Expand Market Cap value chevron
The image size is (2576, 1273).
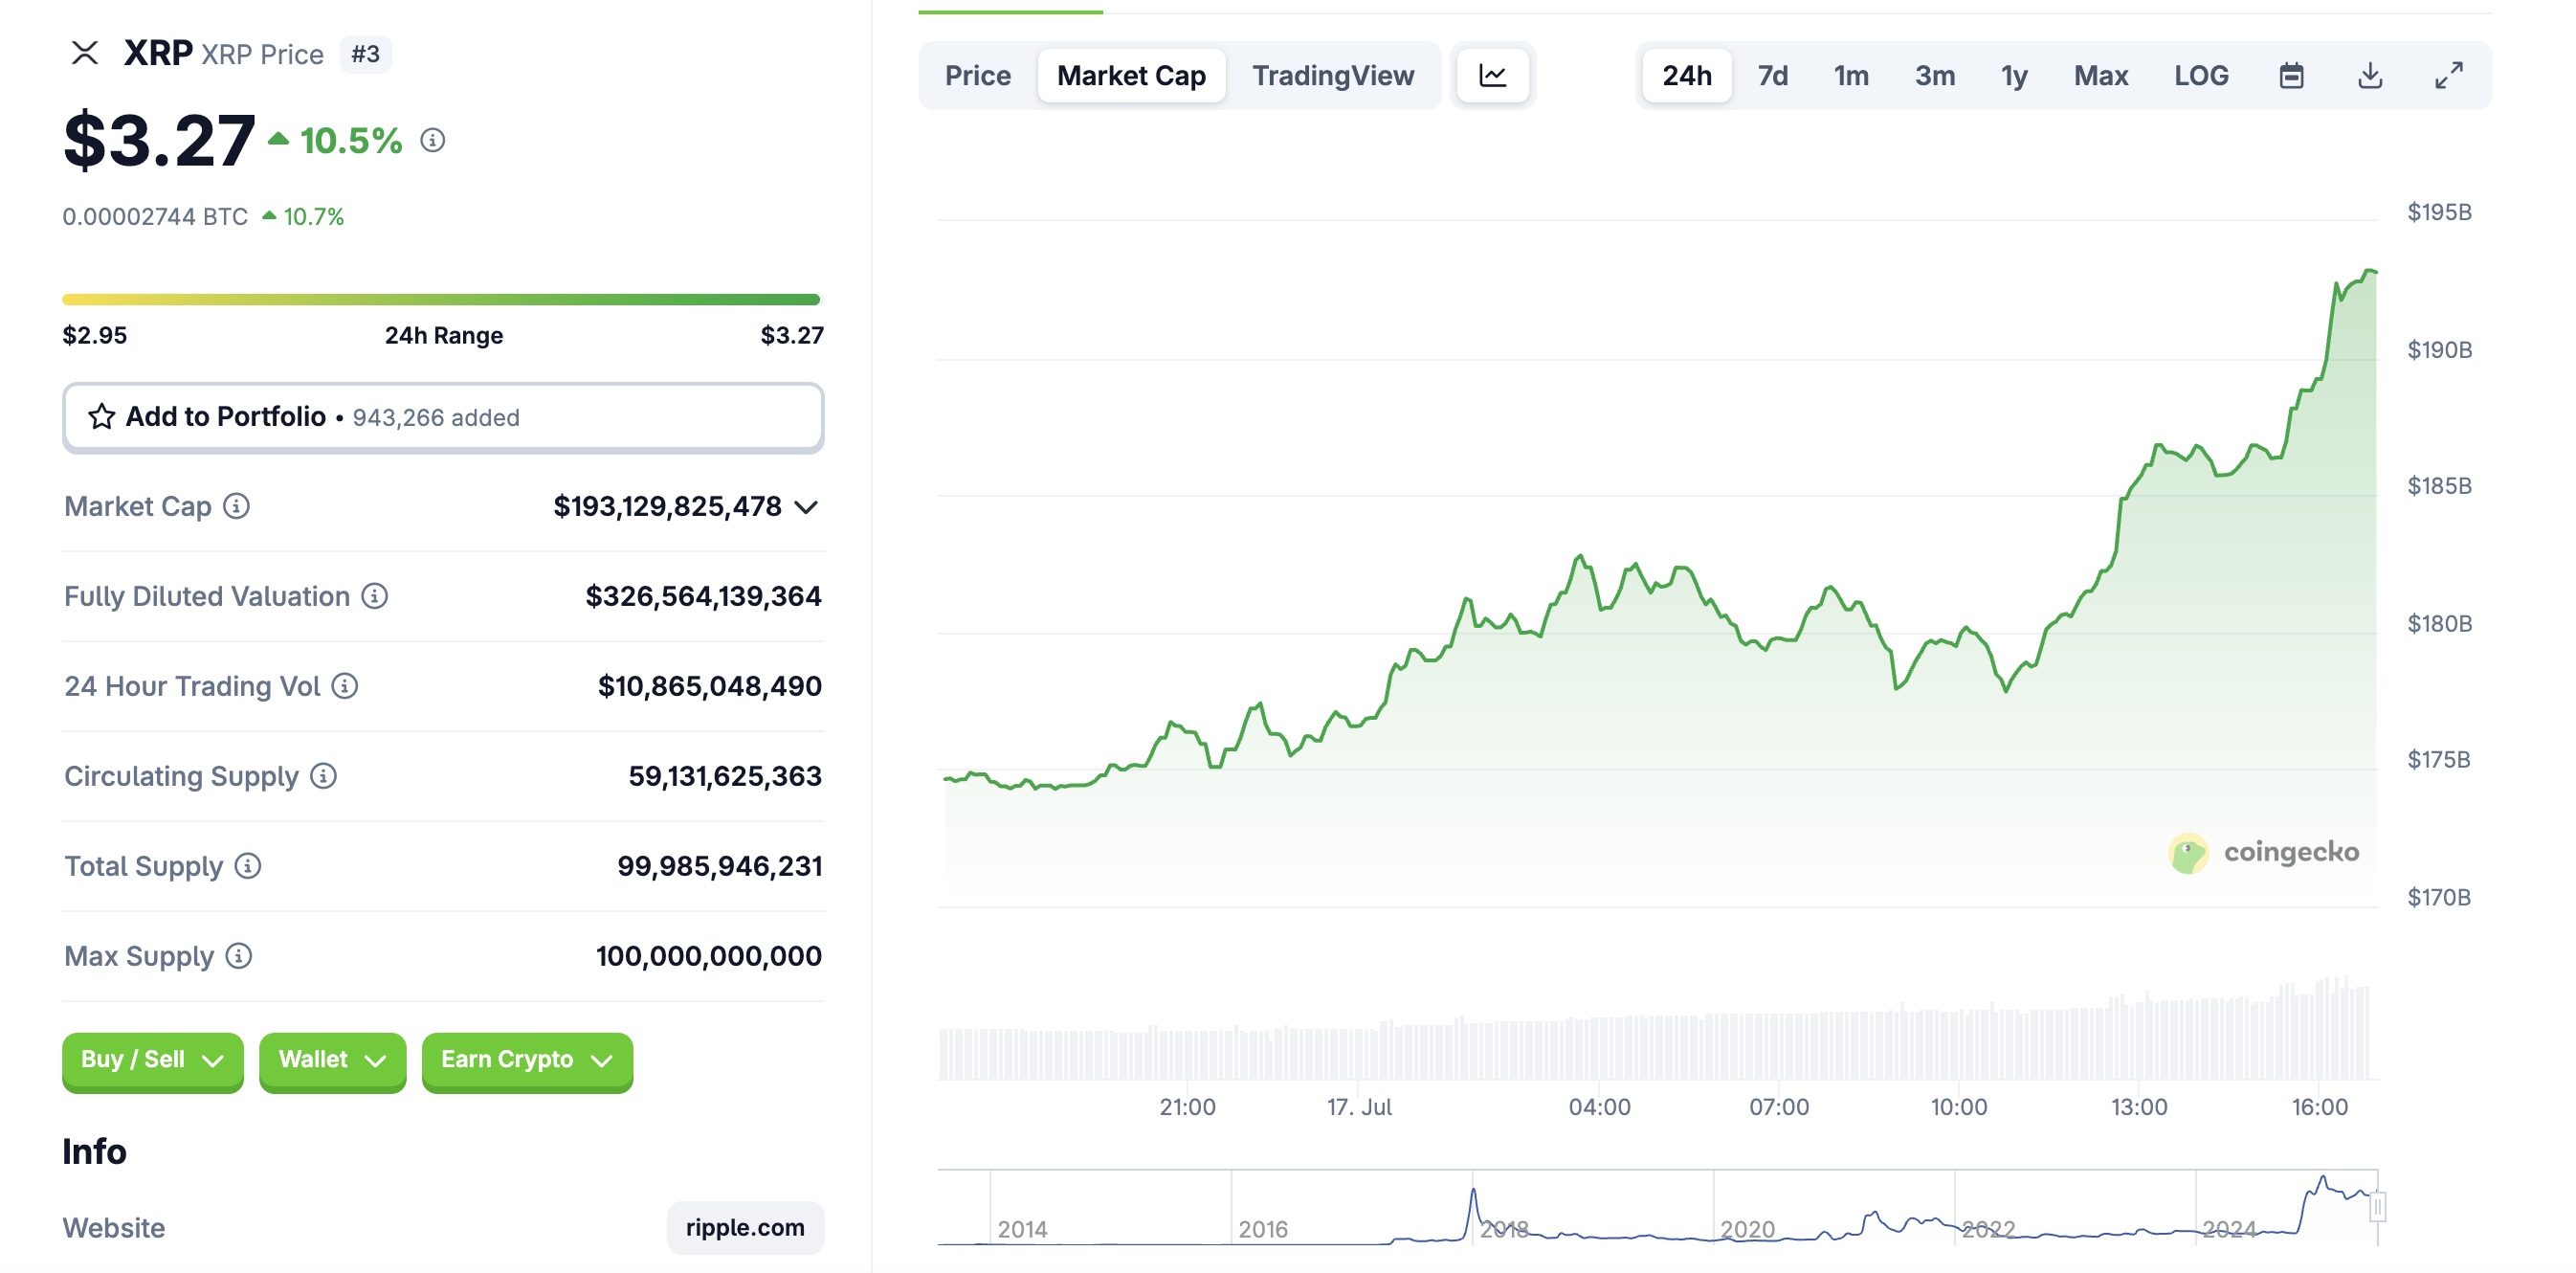click(806, 507)
